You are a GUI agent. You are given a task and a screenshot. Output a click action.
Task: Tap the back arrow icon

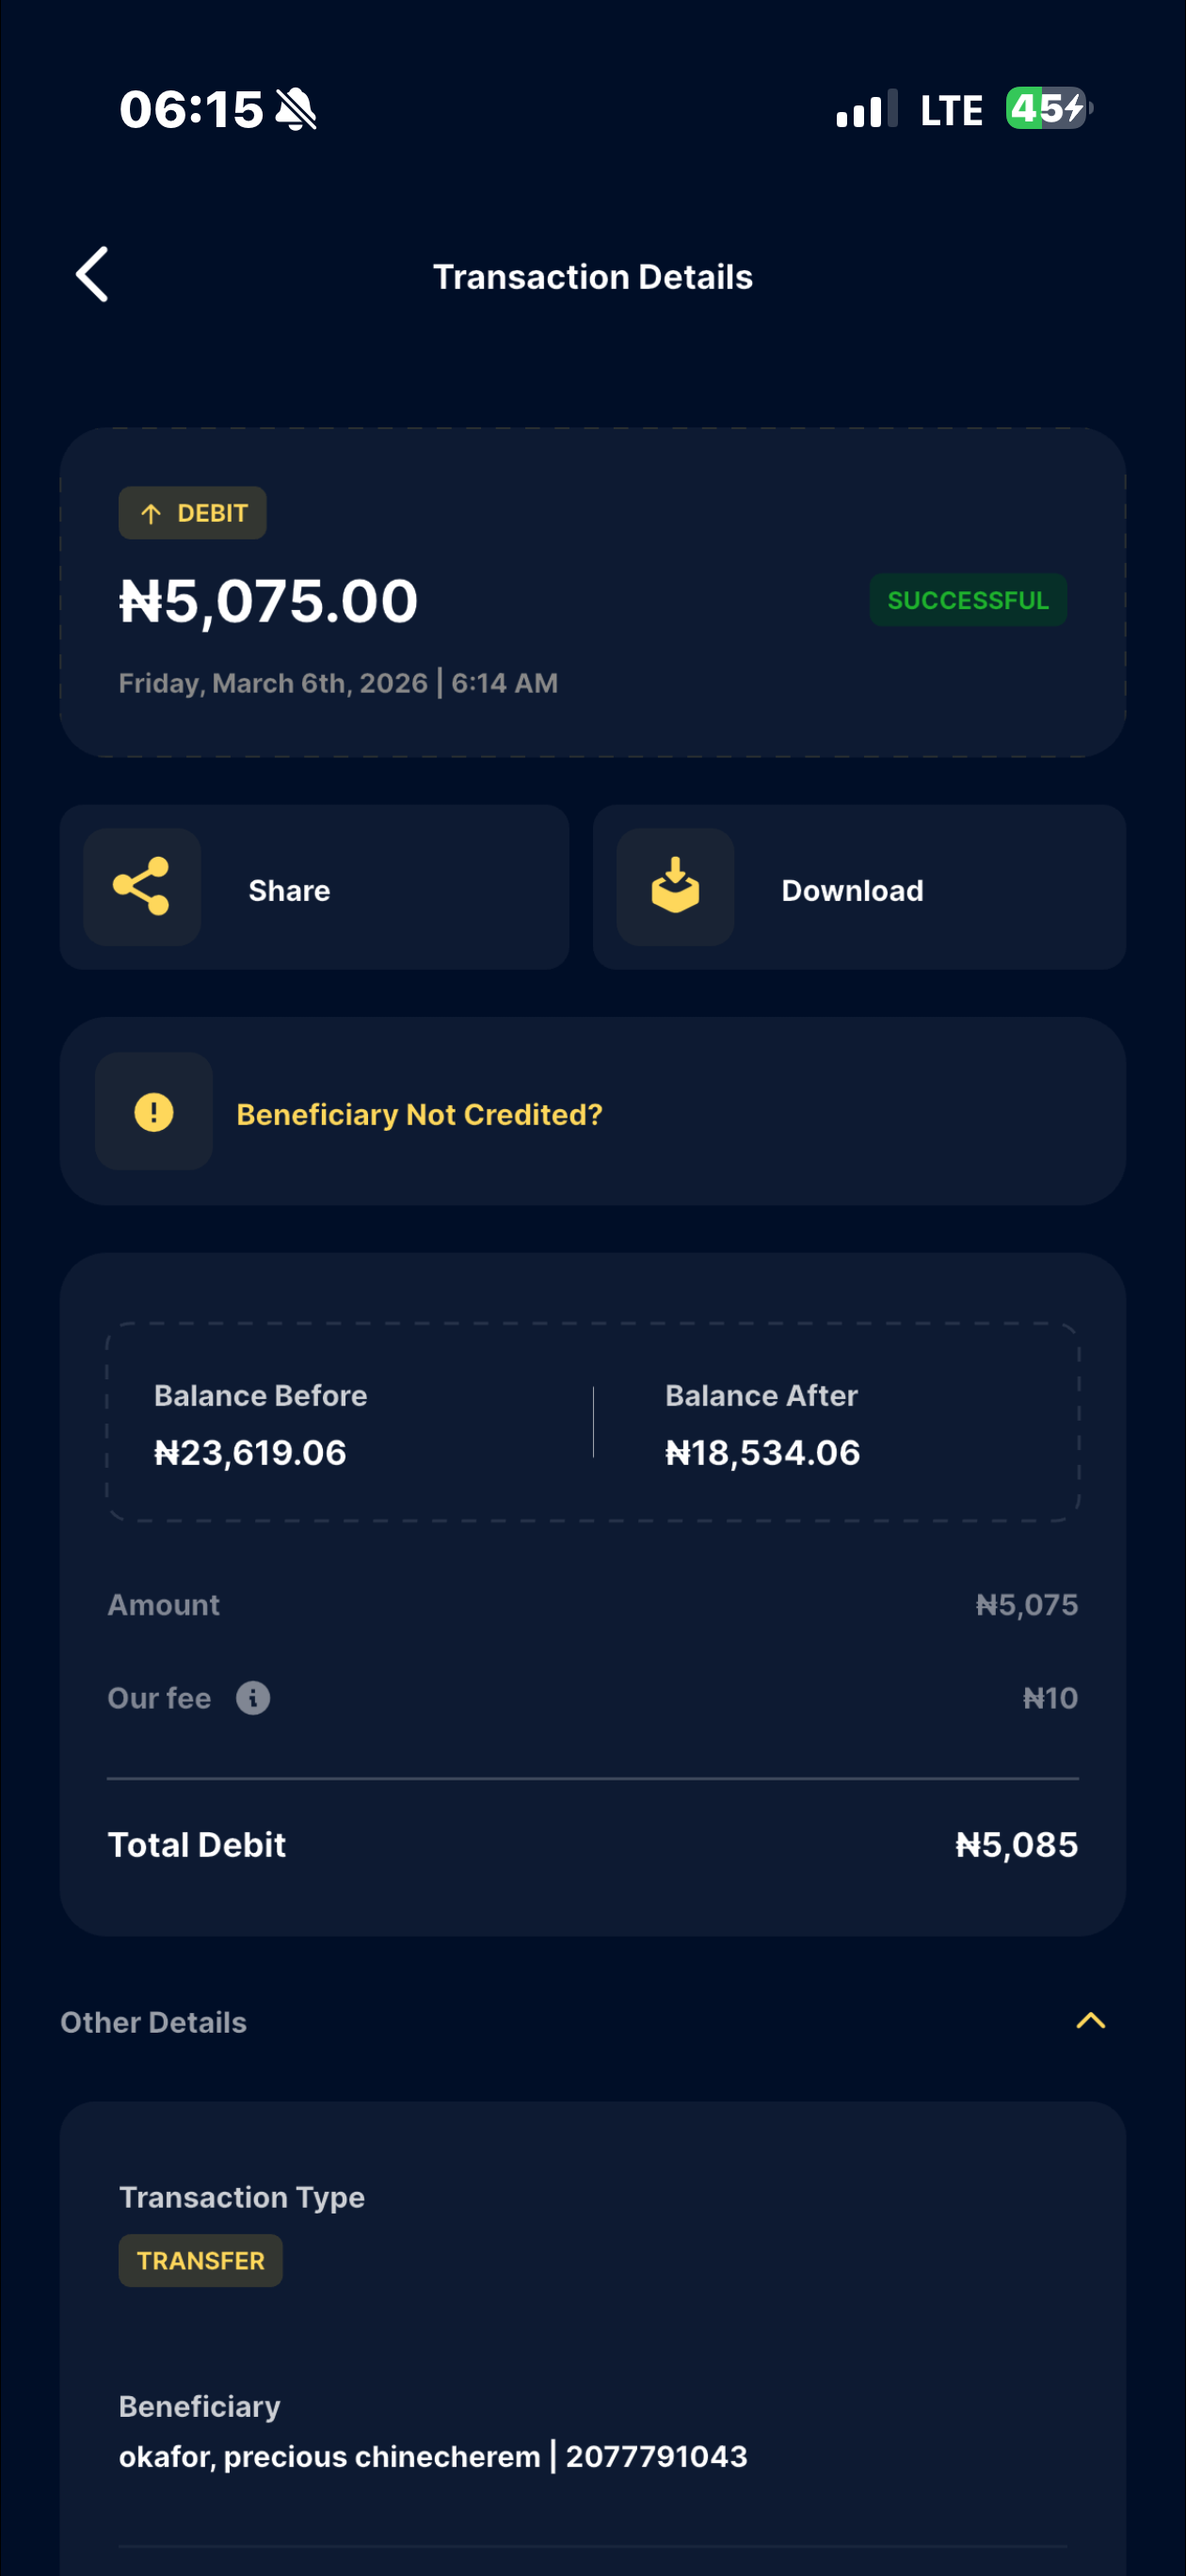point(92,274)
